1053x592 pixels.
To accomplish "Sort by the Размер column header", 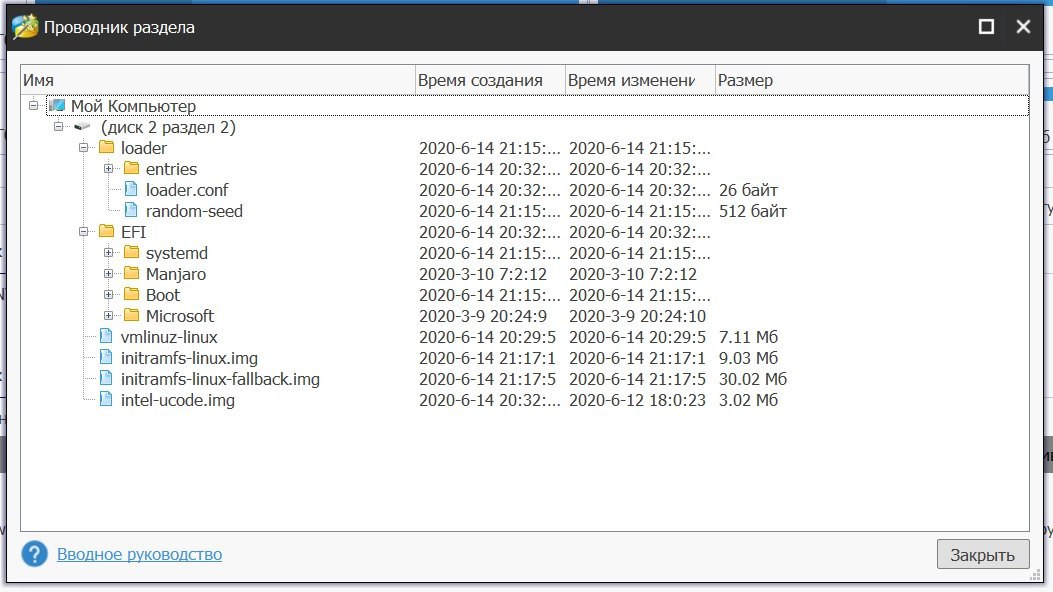I will tap(872, 80).
